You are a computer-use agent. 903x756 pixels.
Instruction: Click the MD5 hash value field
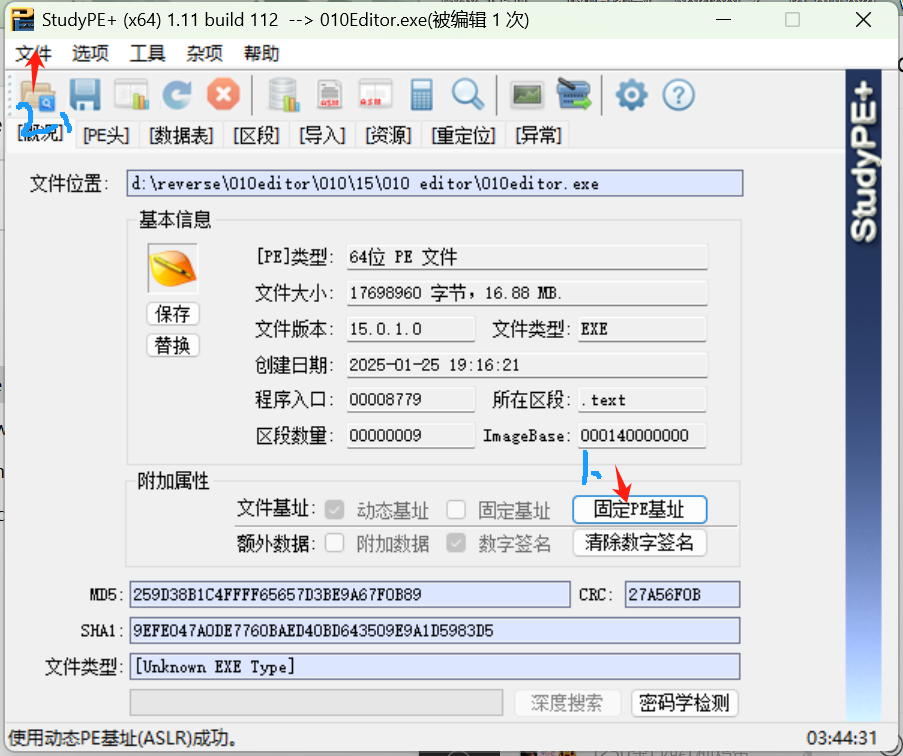(x=350, y=595)
